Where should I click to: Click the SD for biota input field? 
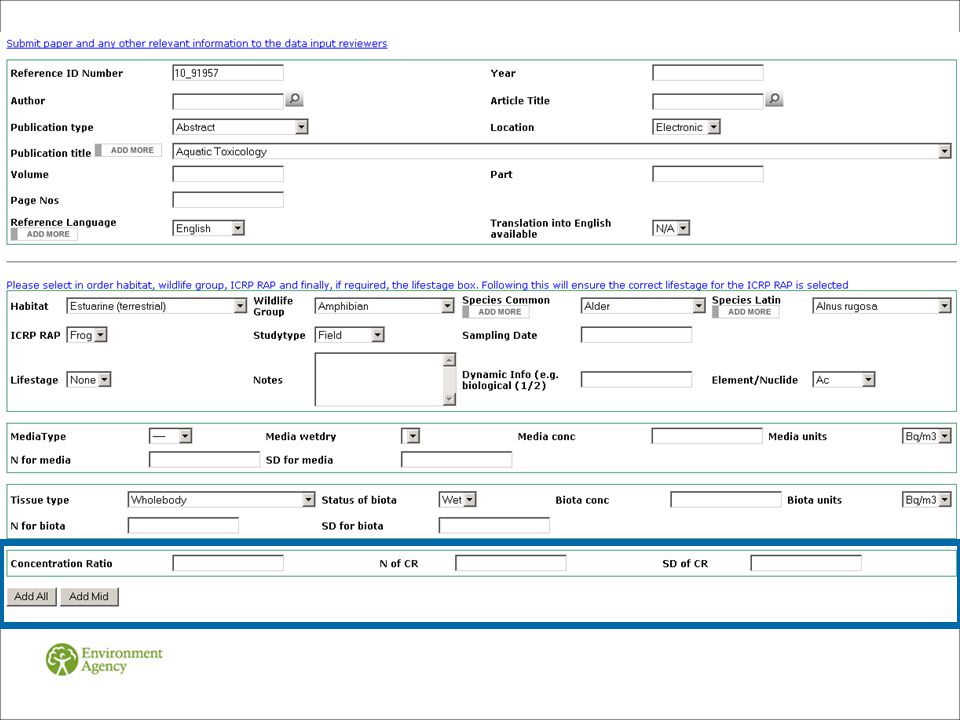point(494,525)
